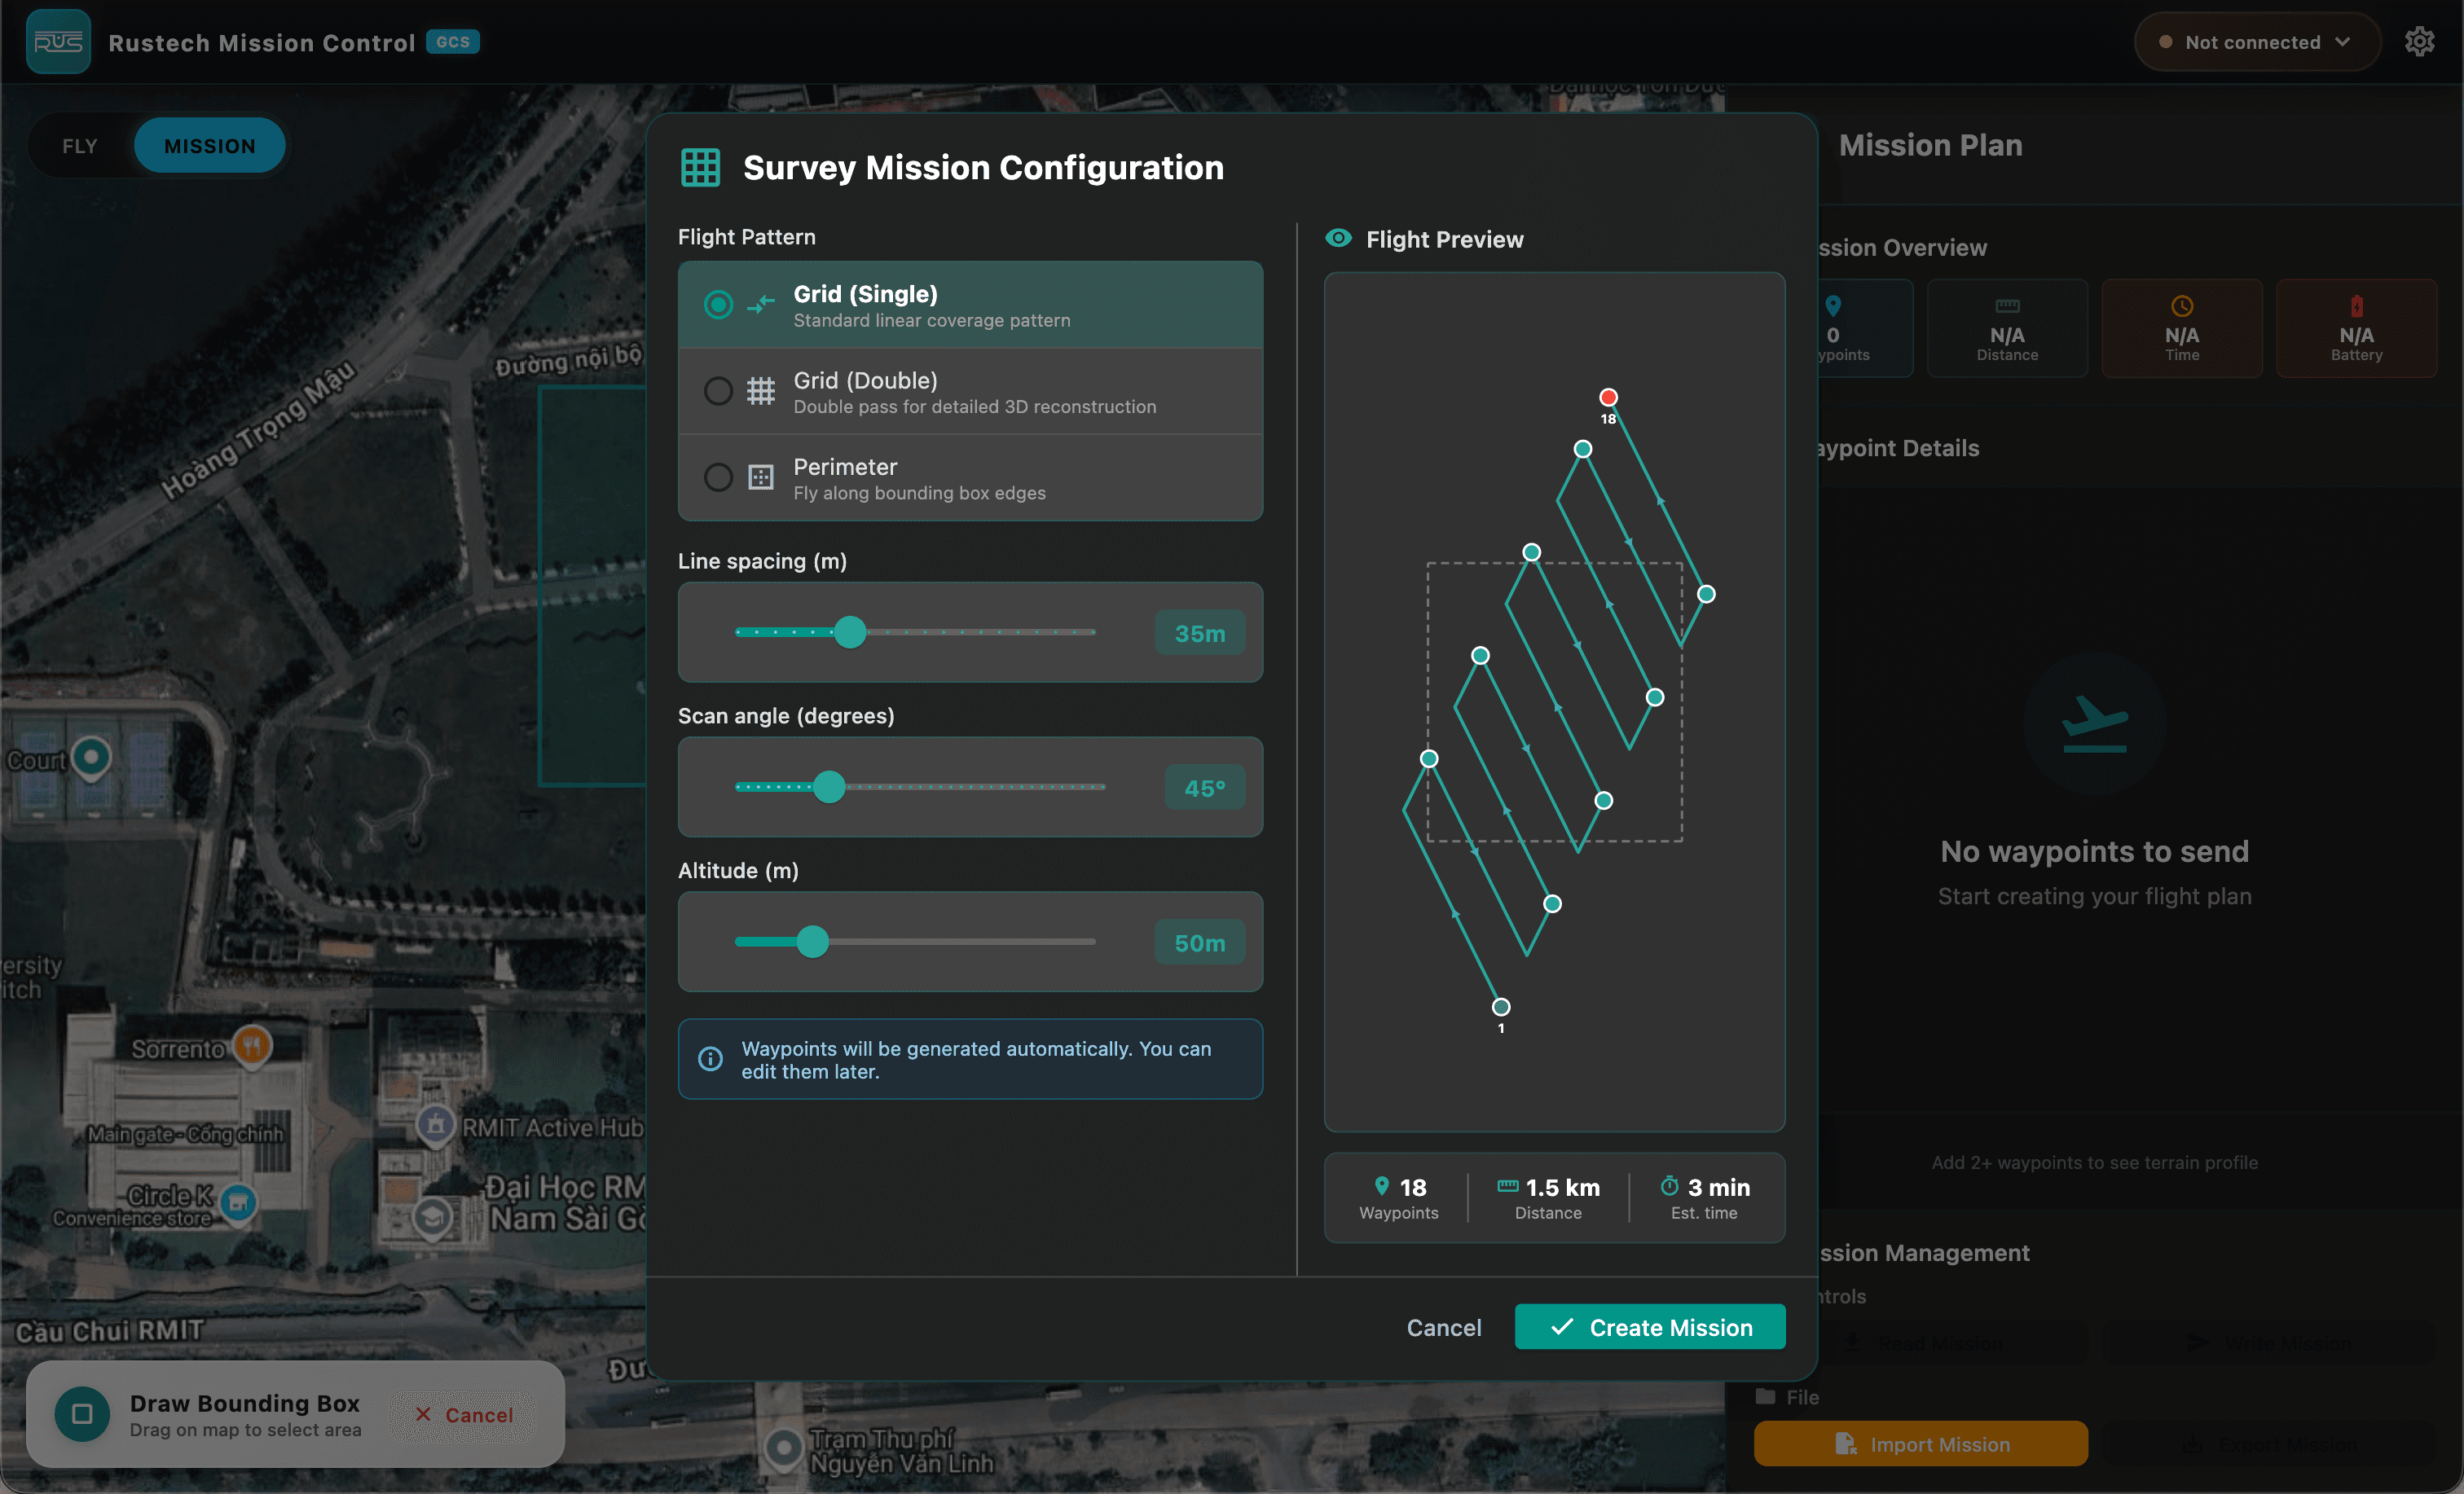Click the Rustech logo icon
Viewport: 2464px width, 1494px height.
(58, 42)
